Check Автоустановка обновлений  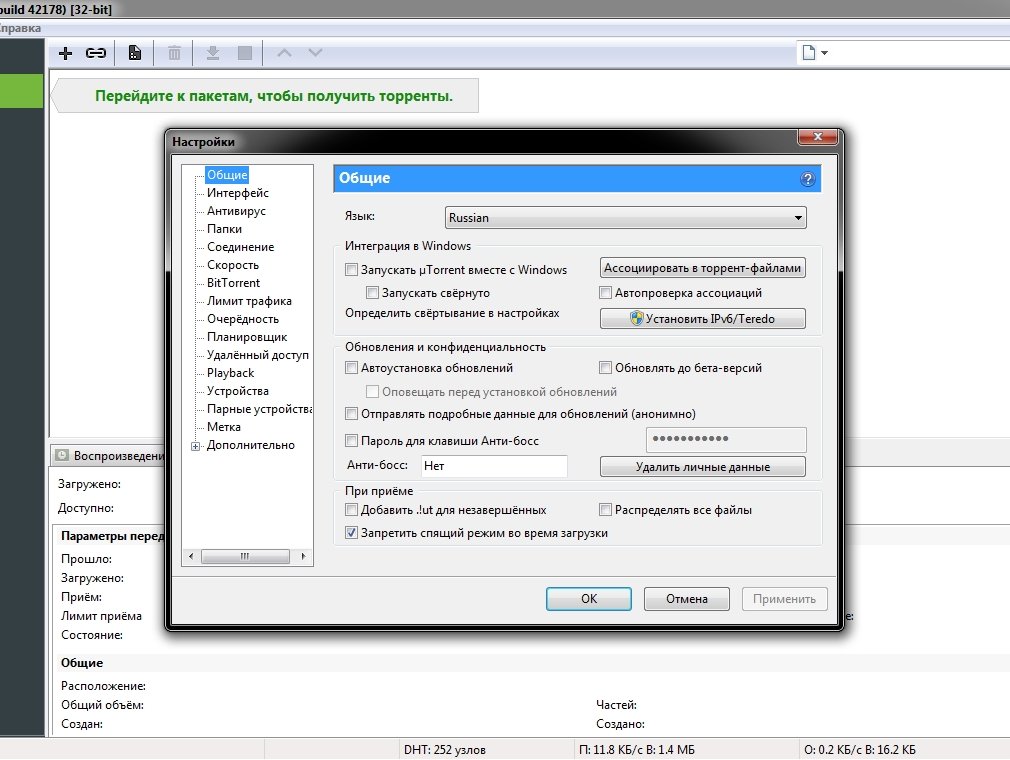coord(351,368)
